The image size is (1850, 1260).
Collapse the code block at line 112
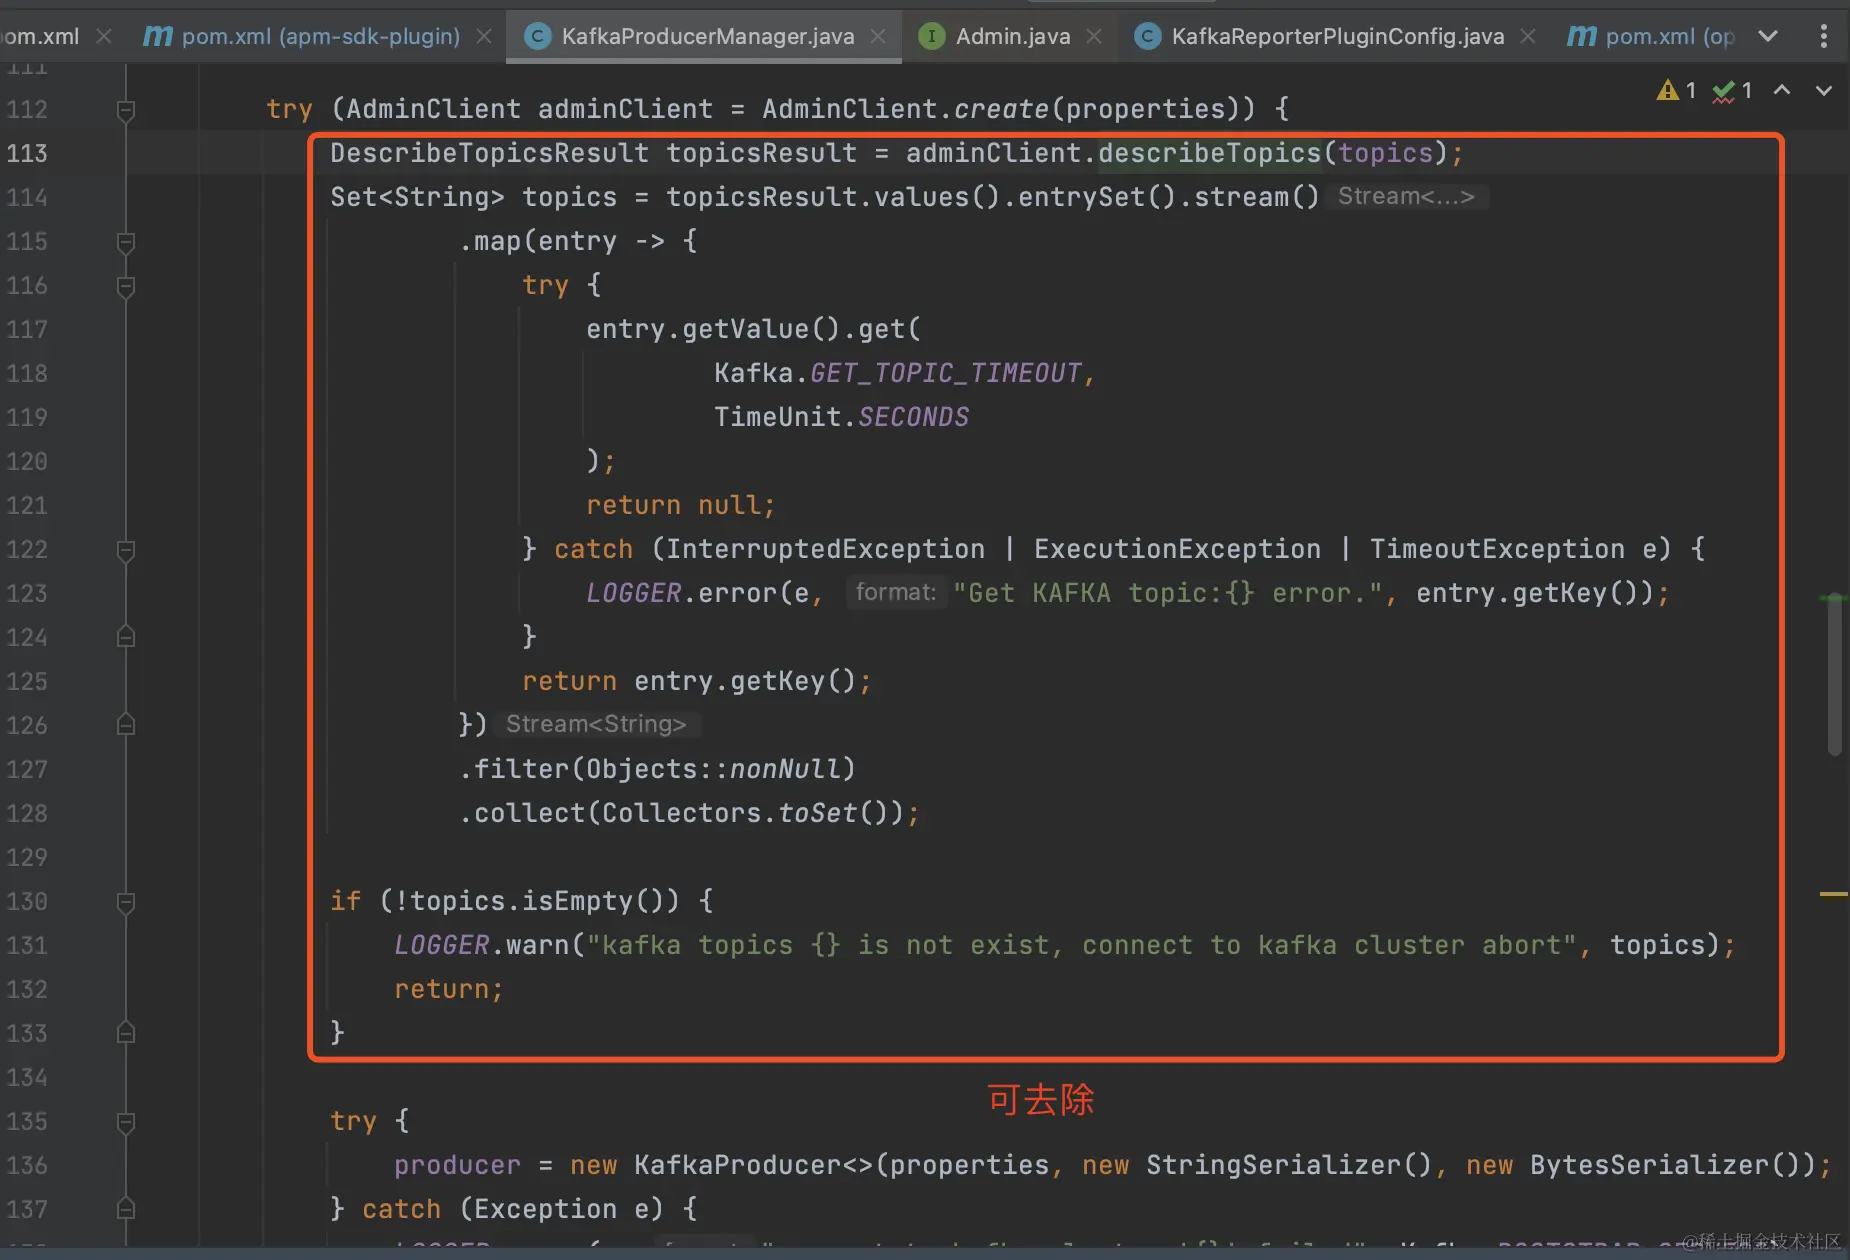coord(126,110)
